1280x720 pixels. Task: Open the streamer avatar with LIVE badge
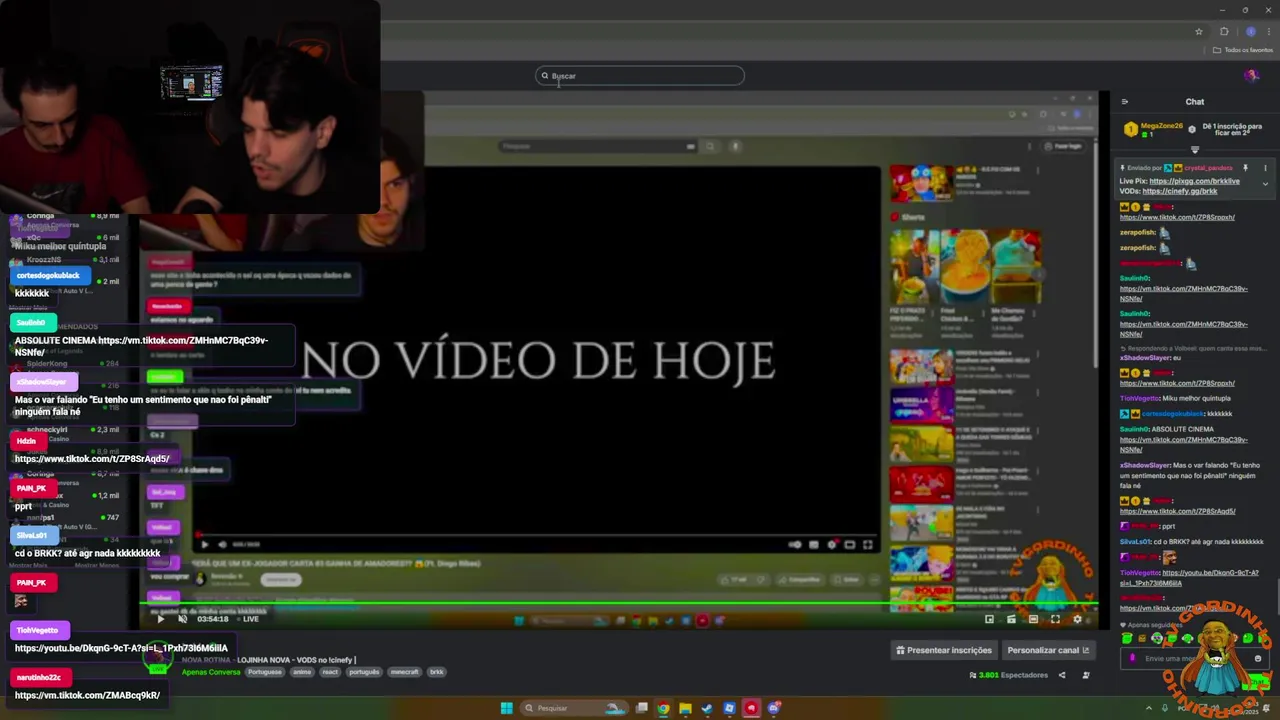pos(157,658)
